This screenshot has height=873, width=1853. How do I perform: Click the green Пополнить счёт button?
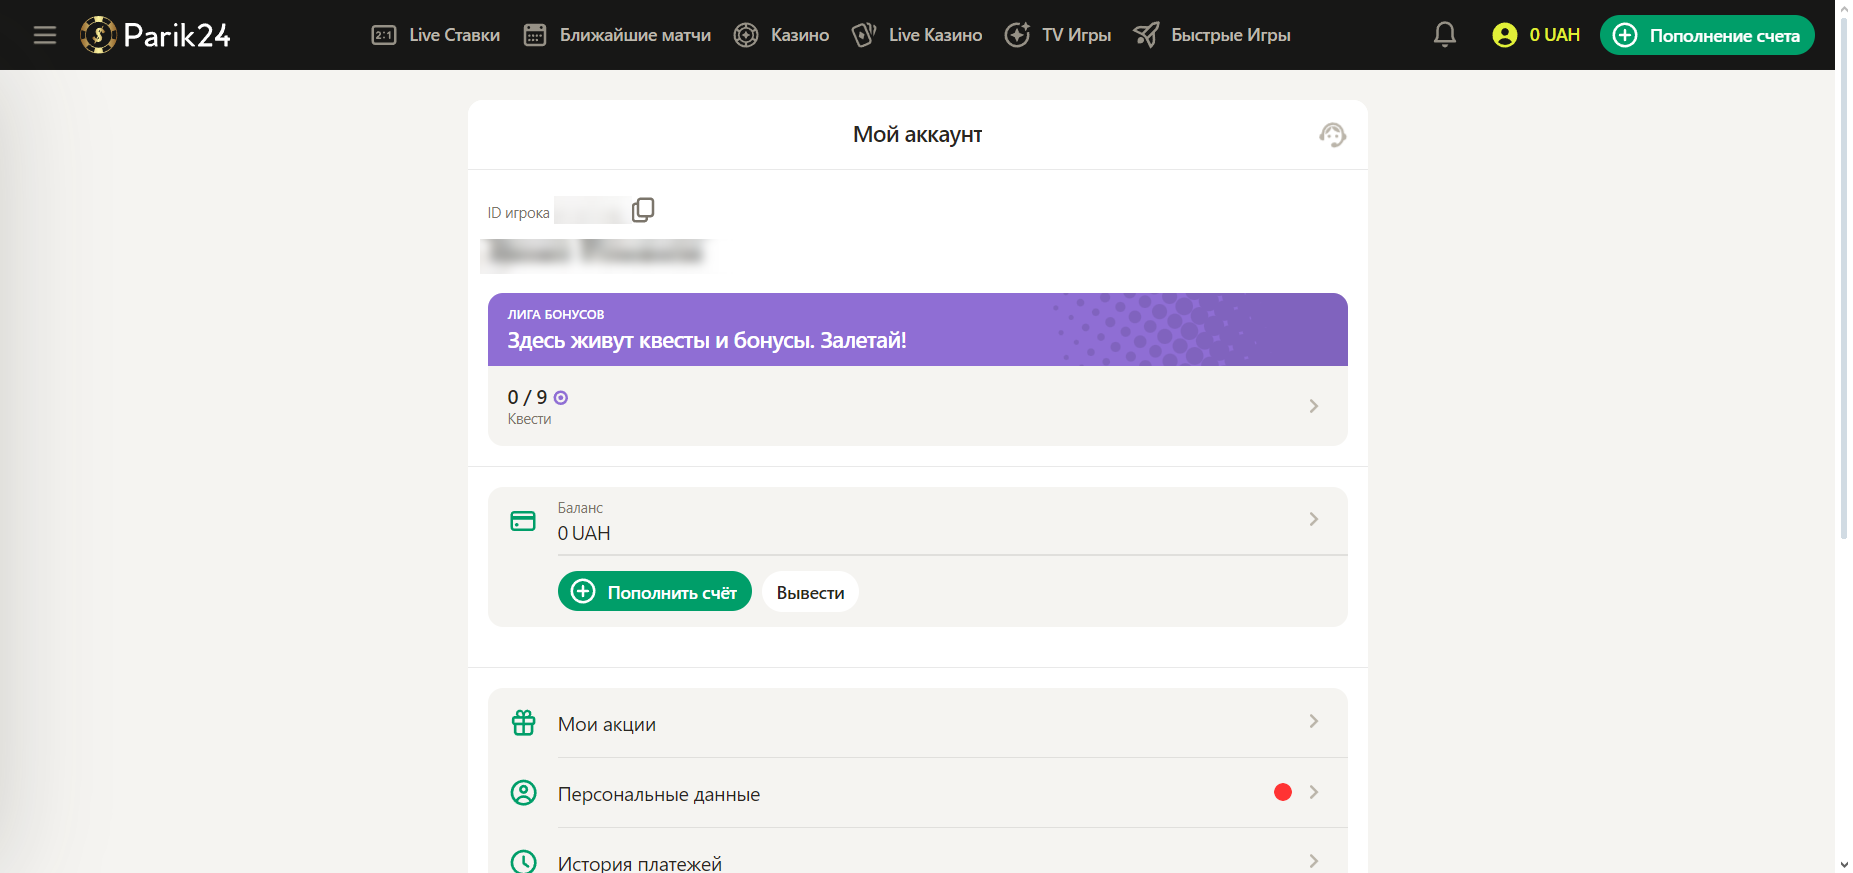click(x=655, y=592)
